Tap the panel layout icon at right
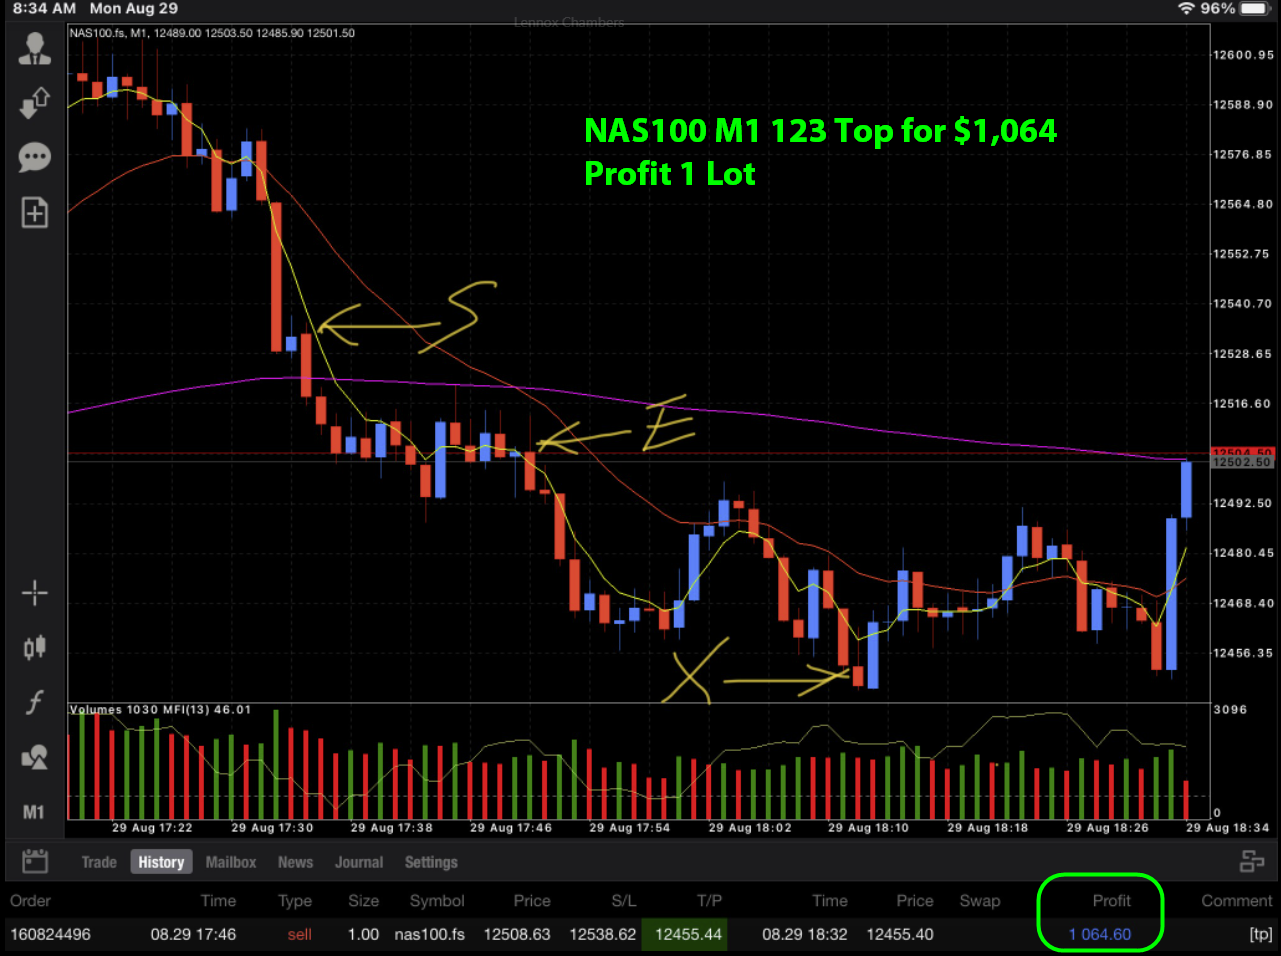Viewport: 1281px width, 956px height. 1252,861
